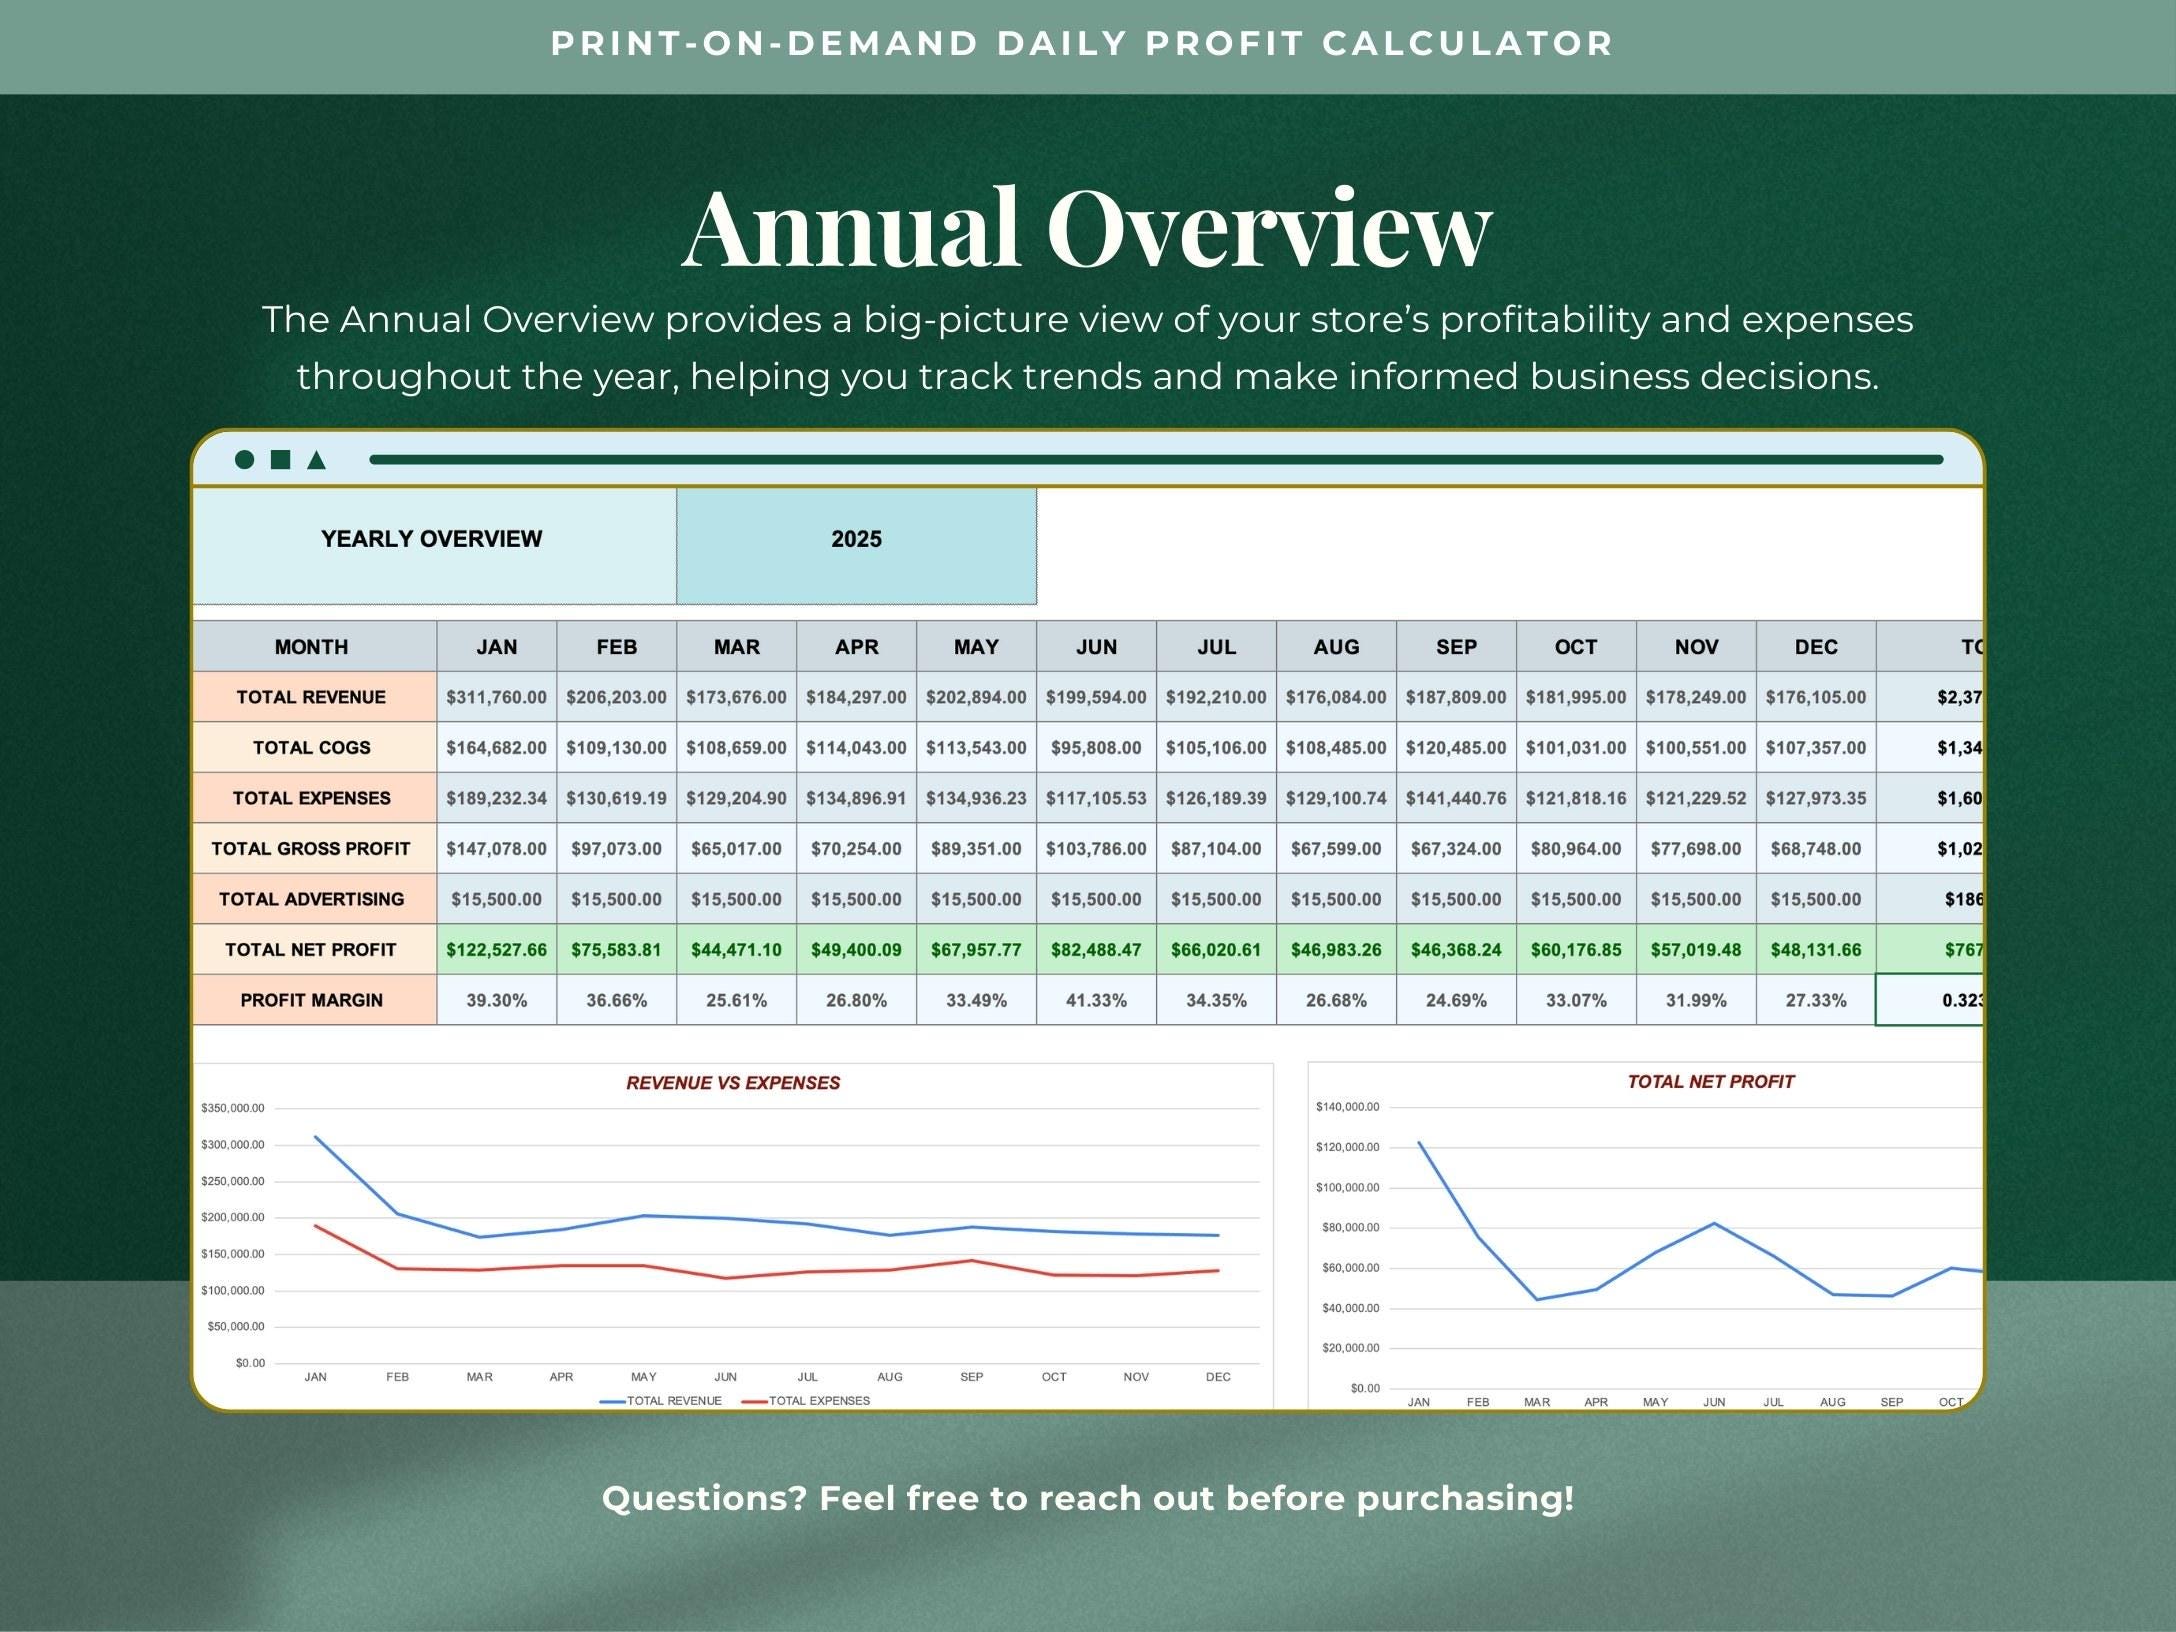Click February revenue cell $206,203.00
This screenshot has width=2176, height=1632.
click(x=616, y=697)
